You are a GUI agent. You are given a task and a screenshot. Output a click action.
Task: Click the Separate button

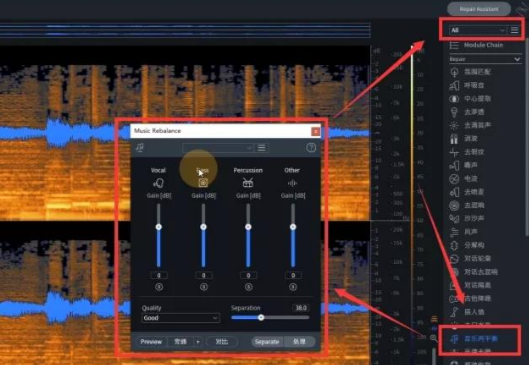(x=267, y=342)
